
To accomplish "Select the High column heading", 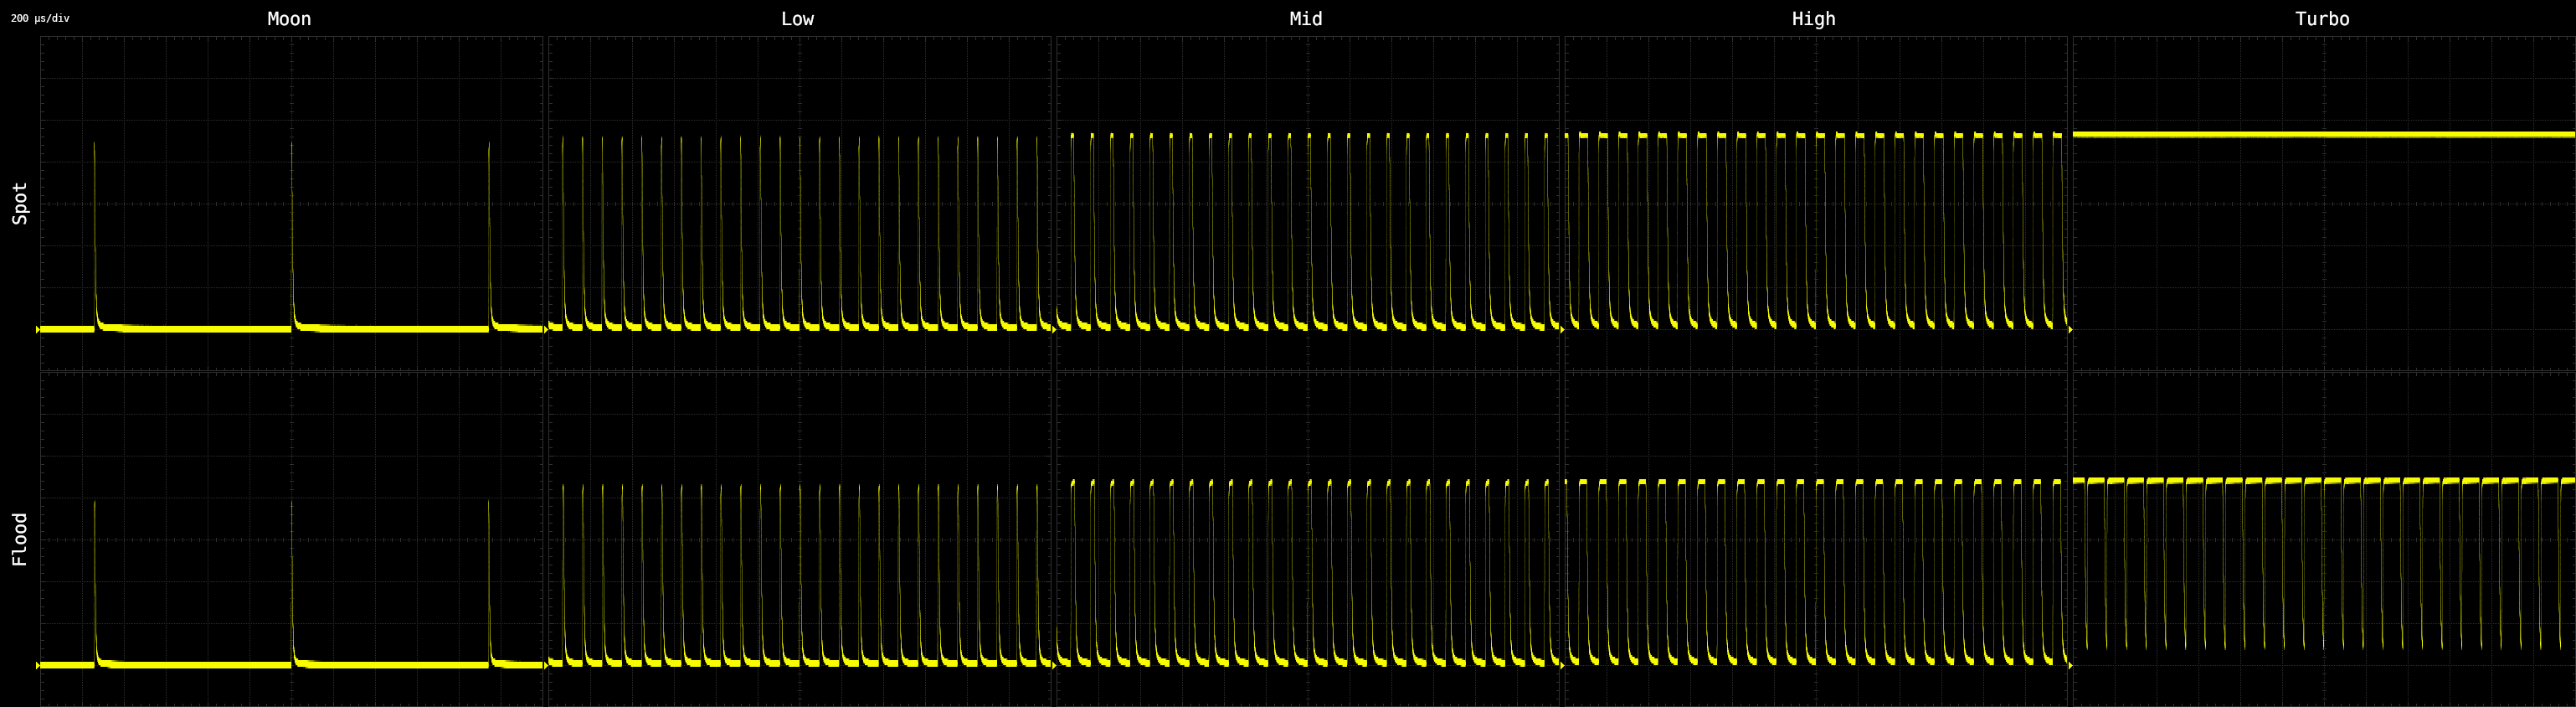I will point(1813,19).
